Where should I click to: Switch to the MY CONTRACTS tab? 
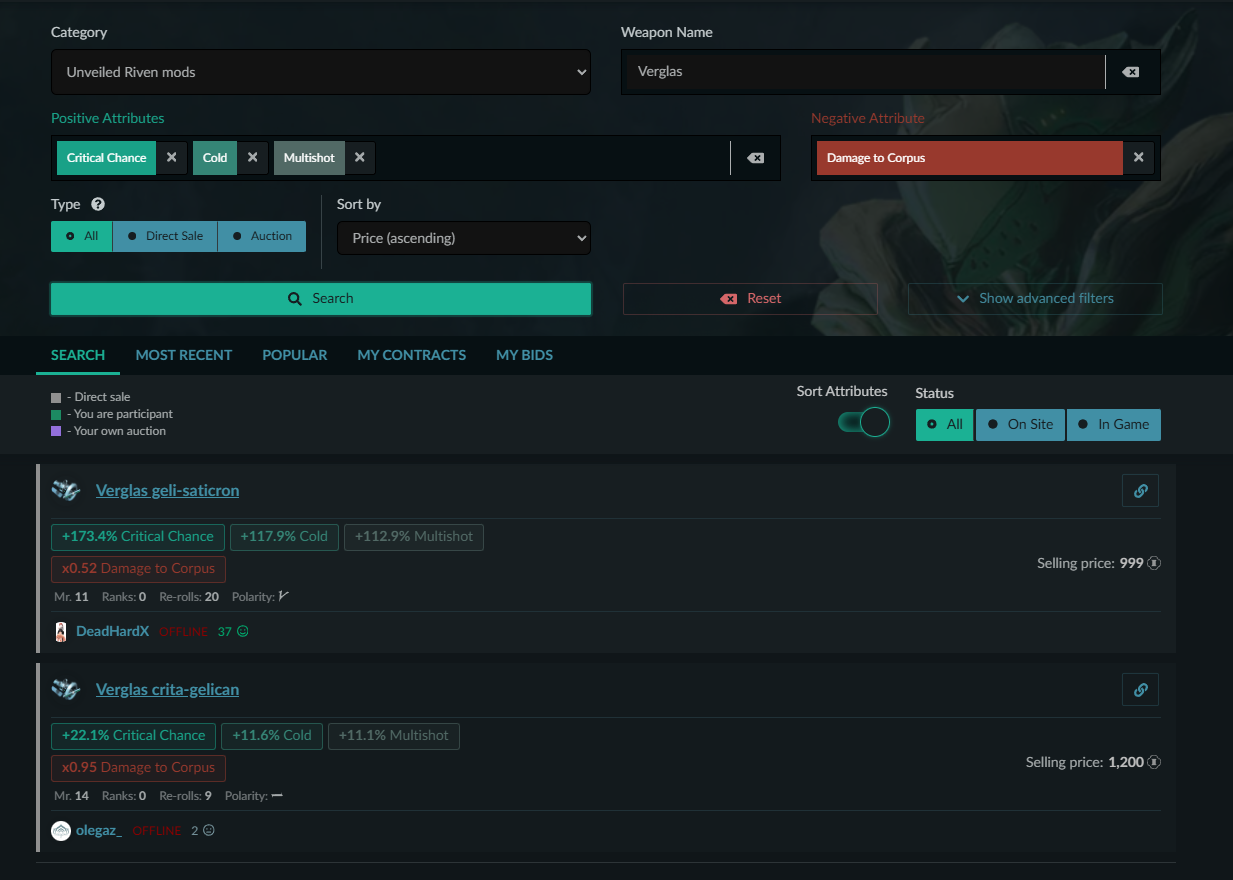tap(412, 355)
